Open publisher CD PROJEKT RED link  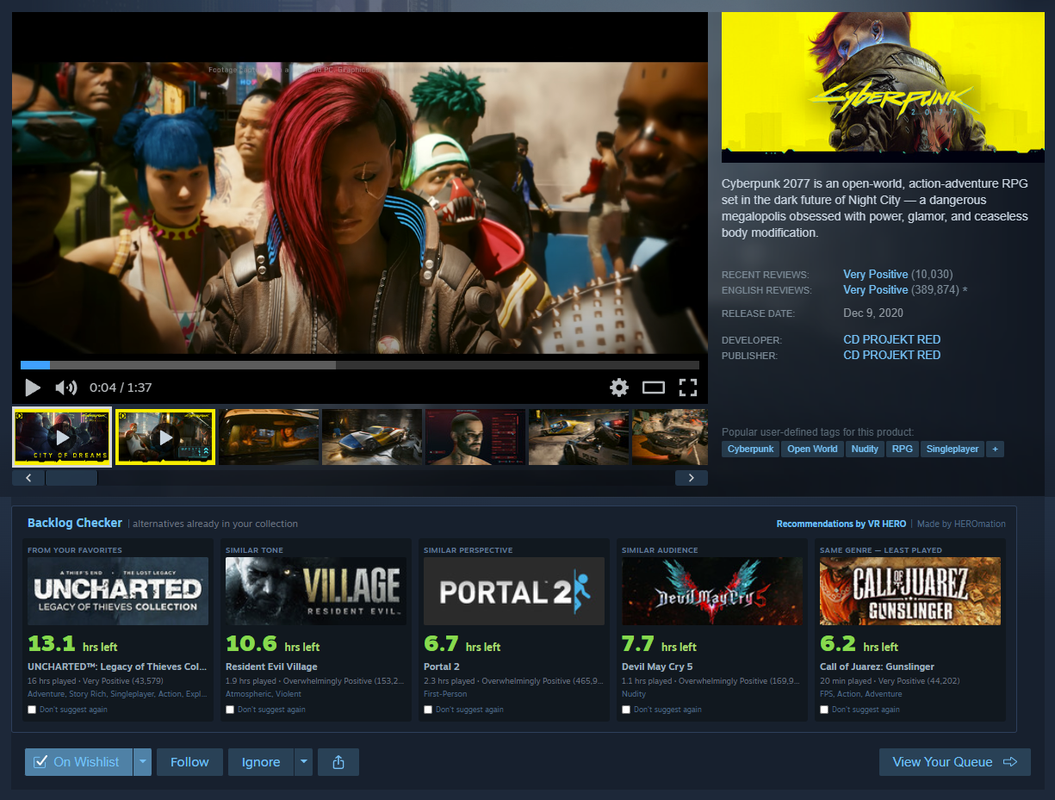pos(892,355)
